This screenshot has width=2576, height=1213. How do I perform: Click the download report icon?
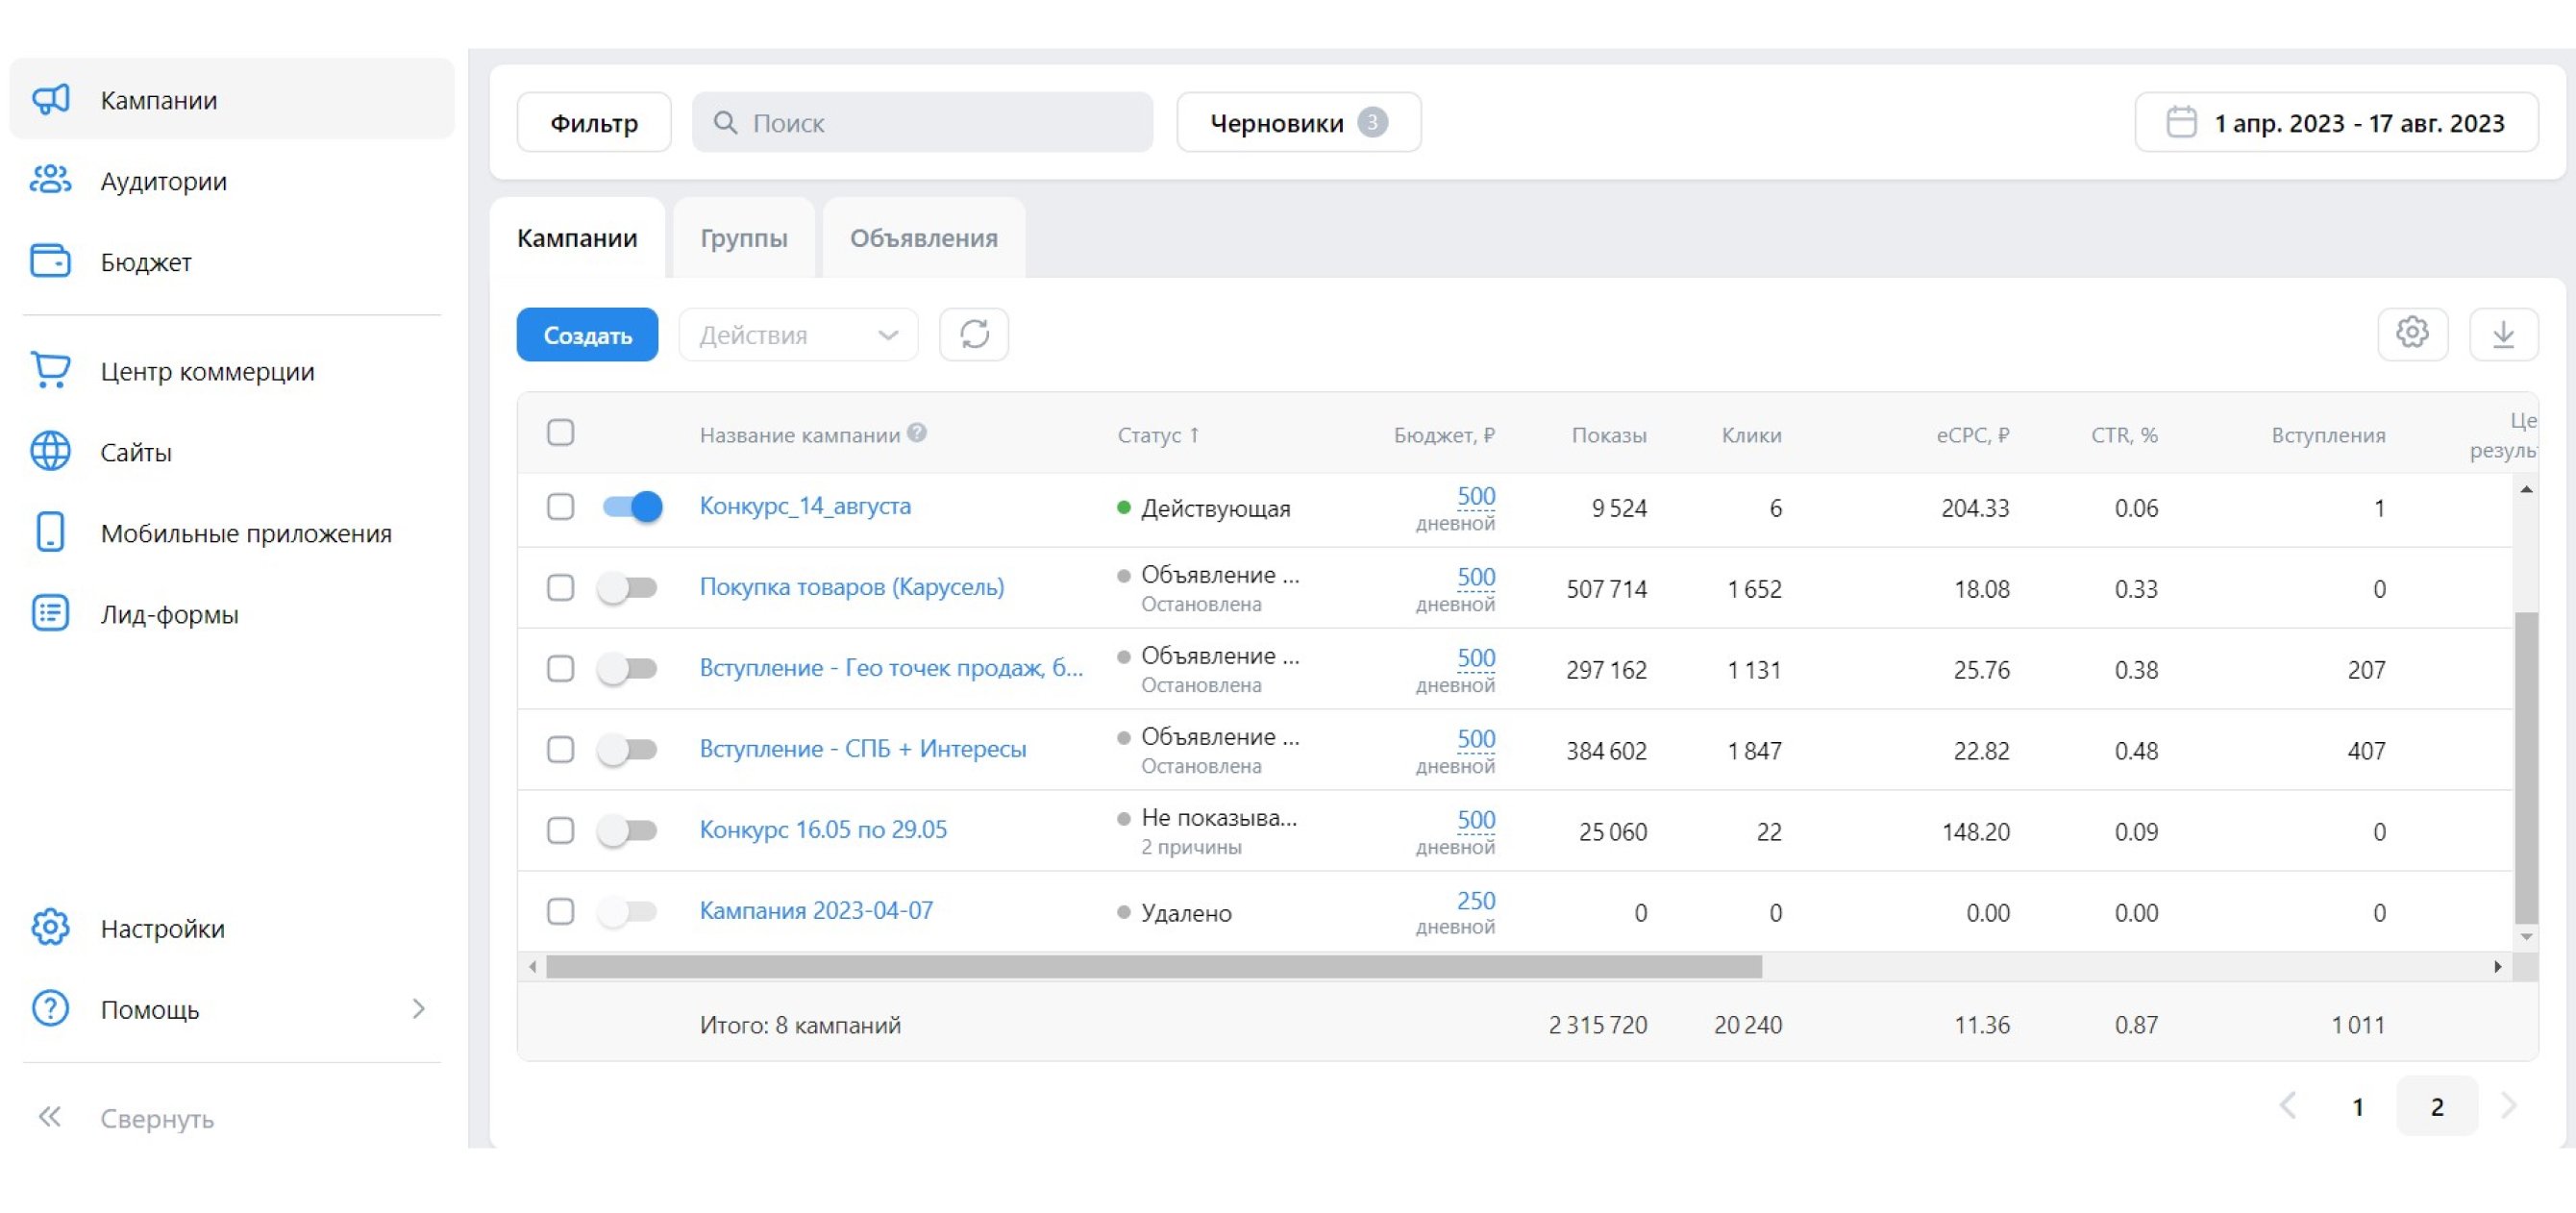(2502, 334)
